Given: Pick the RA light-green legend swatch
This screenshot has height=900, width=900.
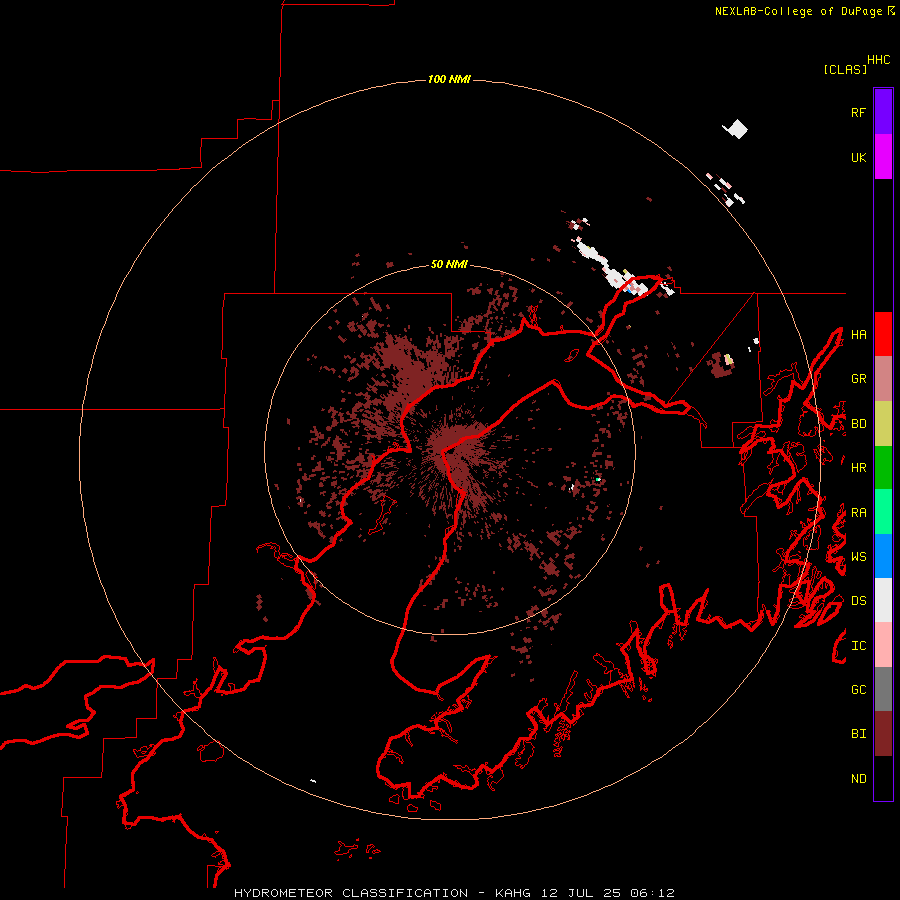Looking at the screenshot, I should tap(883, 512).
